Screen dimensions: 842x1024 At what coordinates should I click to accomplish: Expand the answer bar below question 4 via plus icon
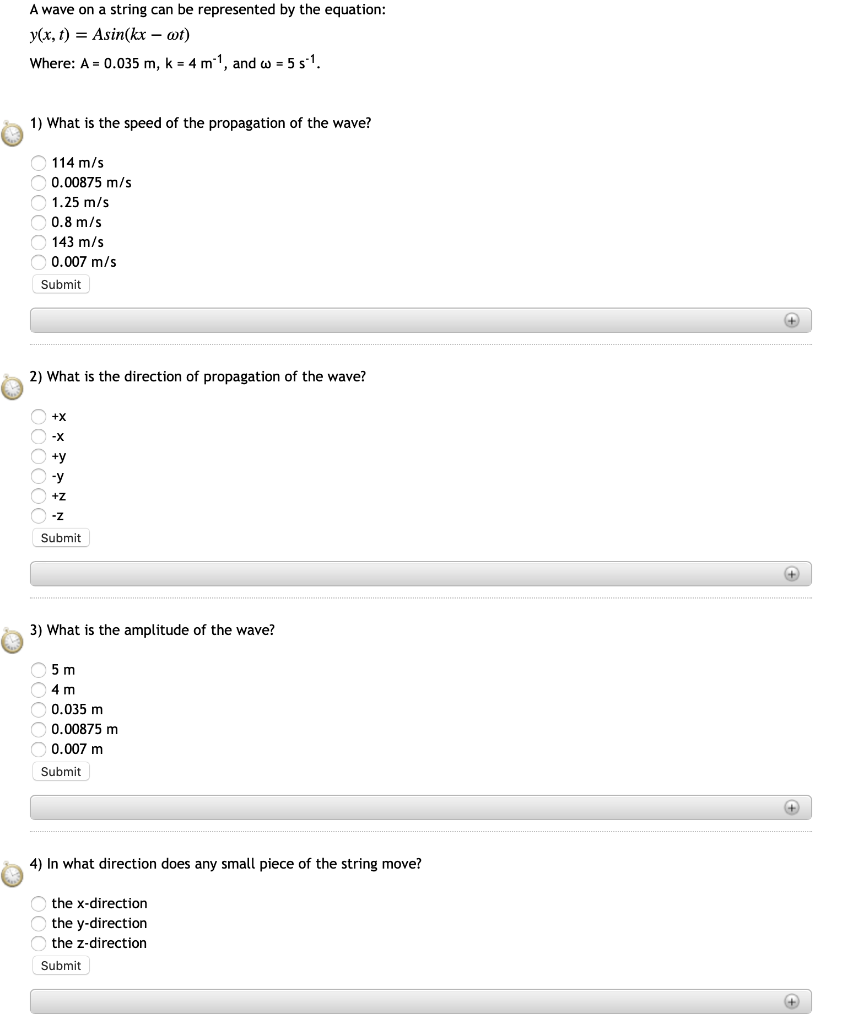click(x=792, y=1001)
